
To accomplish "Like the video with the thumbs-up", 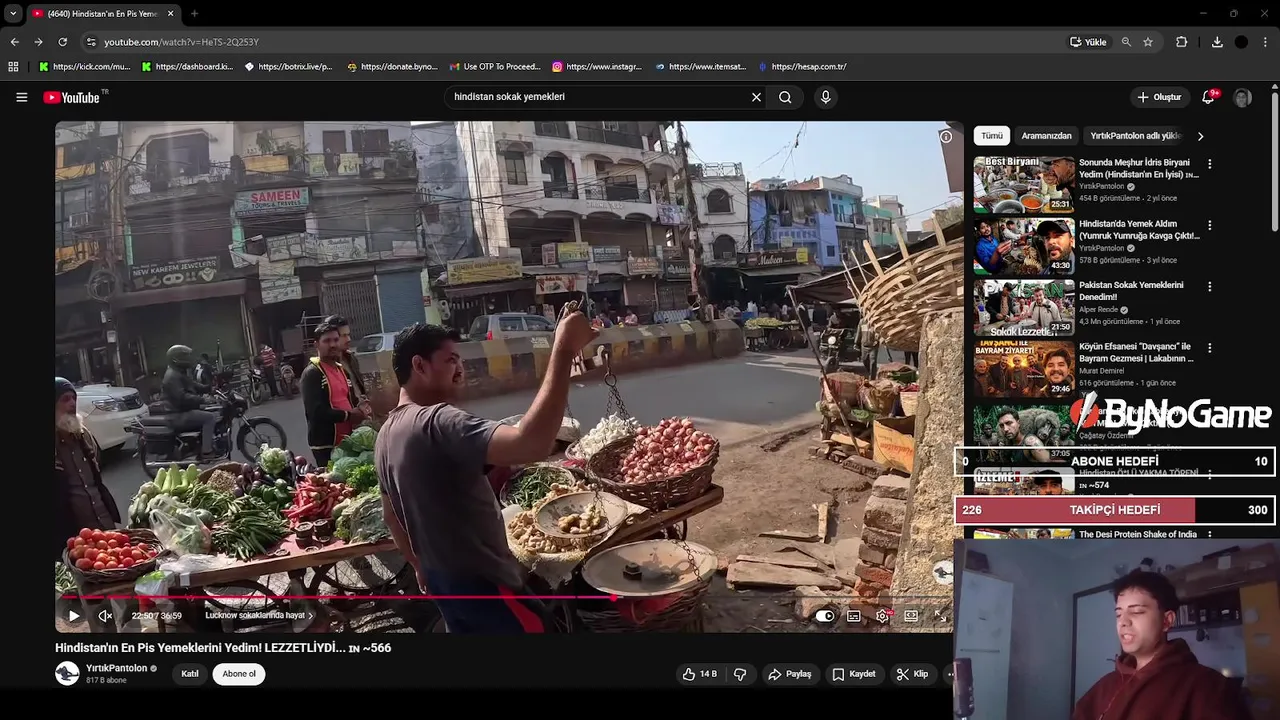I will [x=700, y=674].
